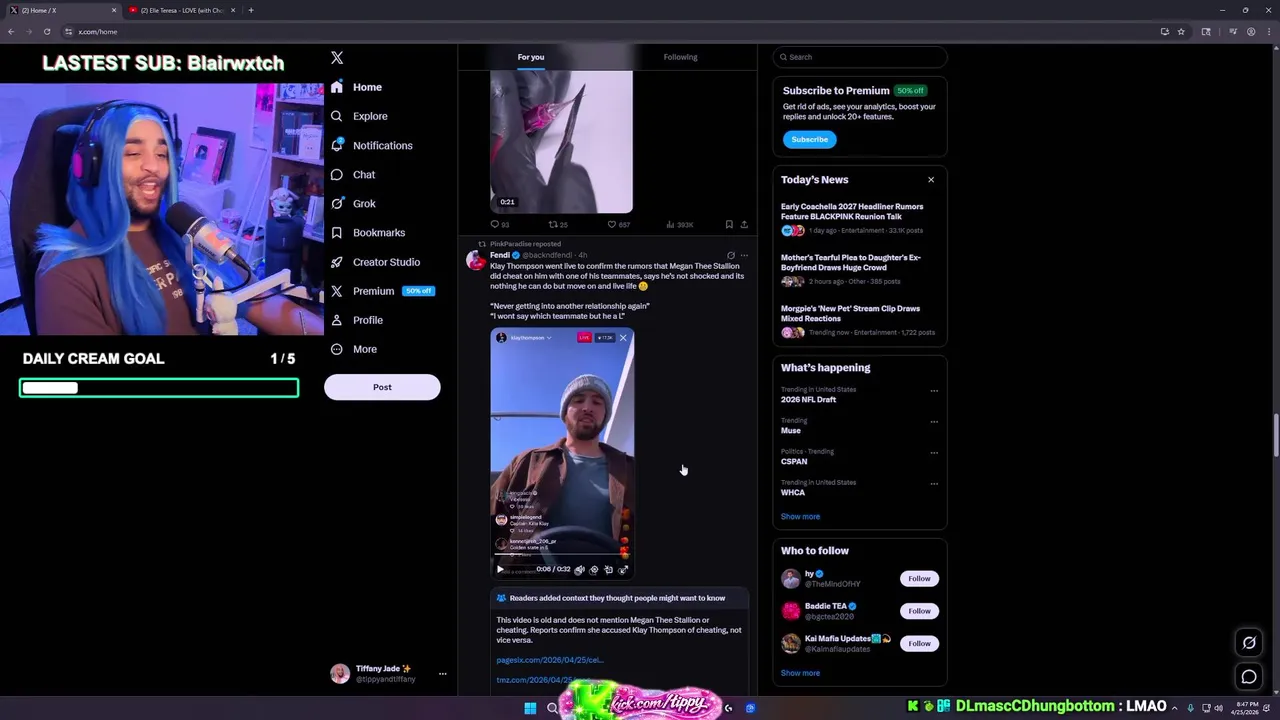This screenshot has height=720, width=1280.
Task: Follow Kai Mafia Updates account
Action: [919, 643]
